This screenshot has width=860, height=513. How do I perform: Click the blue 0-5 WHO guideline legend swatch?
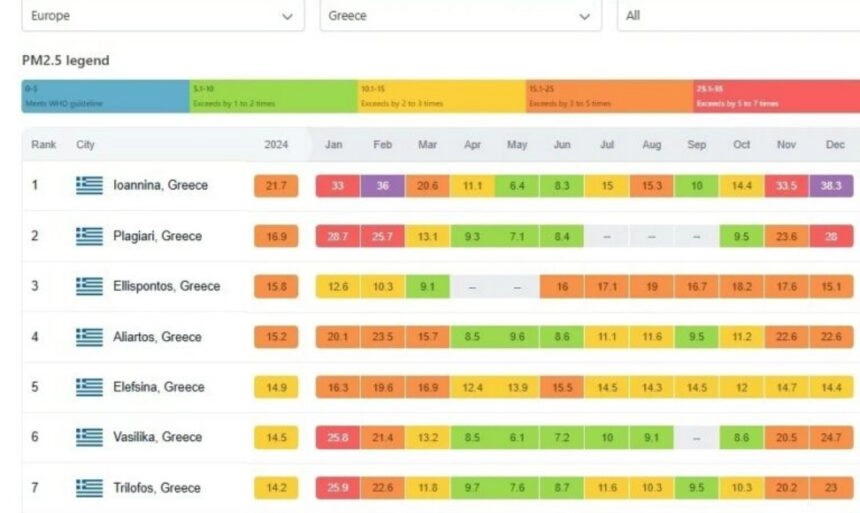point(105,96)
